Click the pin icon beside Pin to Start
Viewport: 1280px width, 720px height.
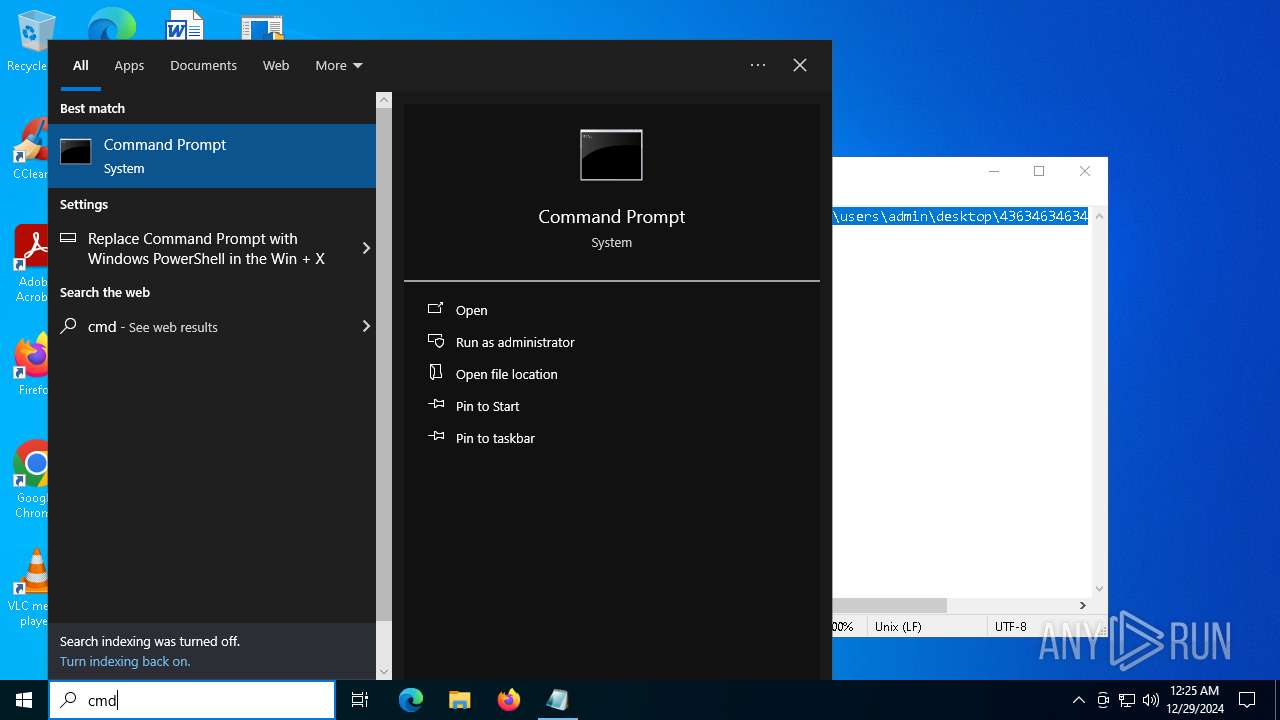(x=436, y=404)
